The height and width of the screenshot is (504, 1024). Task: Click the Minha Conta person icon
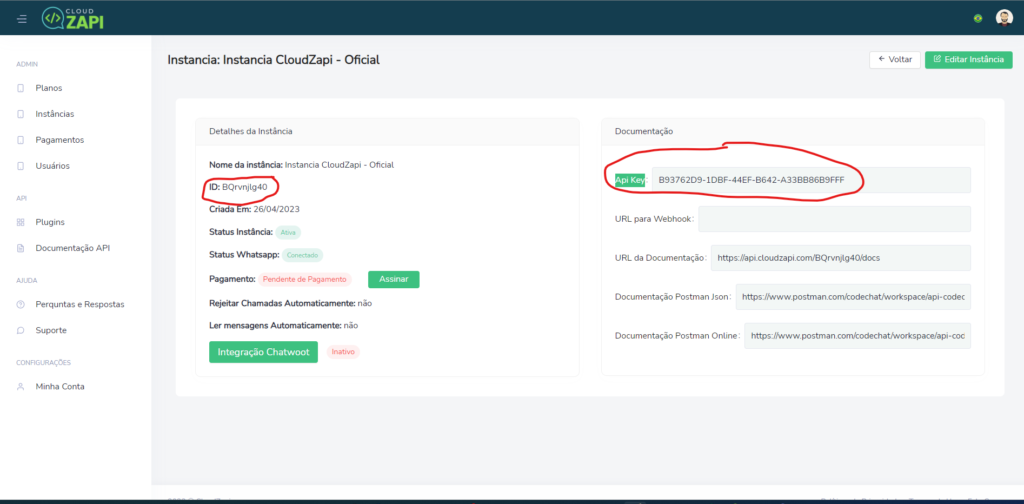tap(20, 386)
